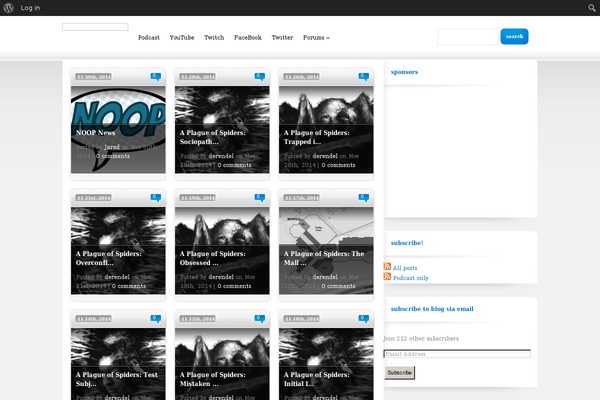Screen dimensions: 600x400
Task: Open the Twitch menu item
Action: click(x=214, y=38)
